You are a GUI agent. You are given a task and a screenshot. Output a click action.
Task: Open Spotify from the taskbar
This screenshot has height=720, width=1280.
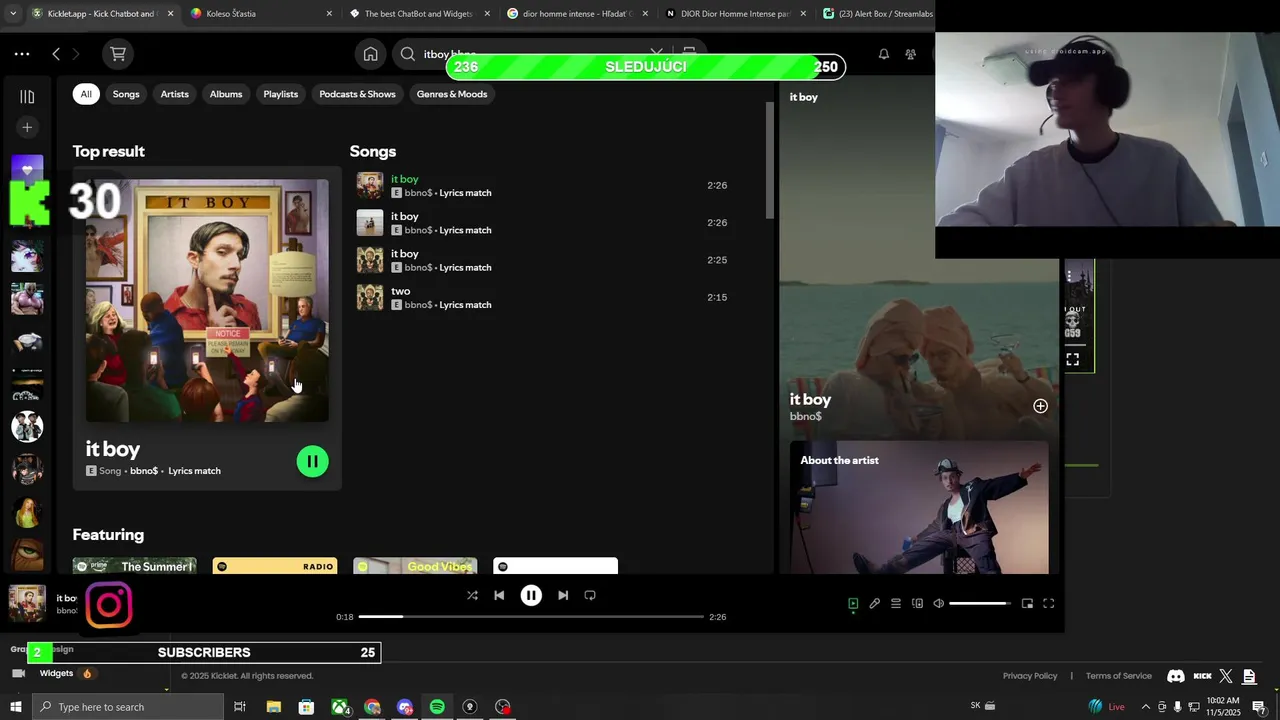point(437,707)
